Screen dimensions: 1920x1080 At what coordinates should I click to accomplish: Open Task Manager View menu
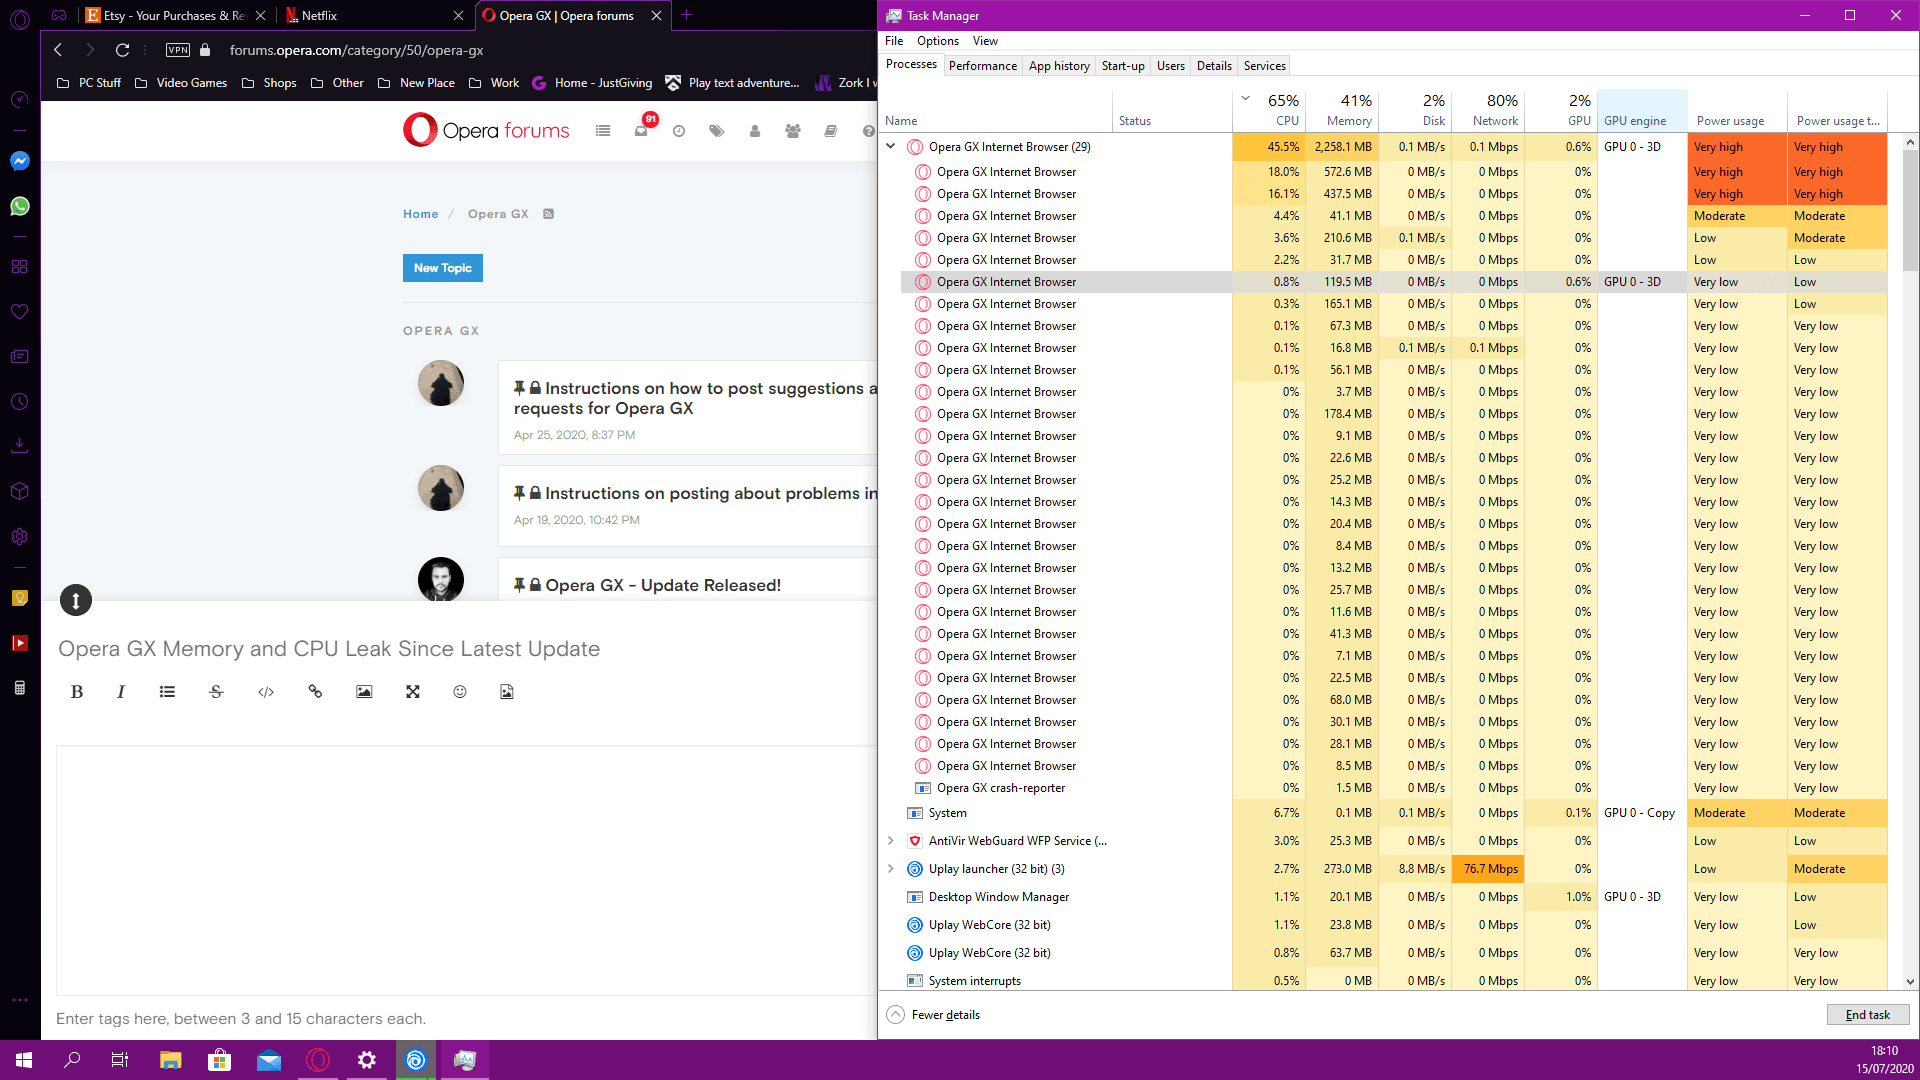point(985,41)
